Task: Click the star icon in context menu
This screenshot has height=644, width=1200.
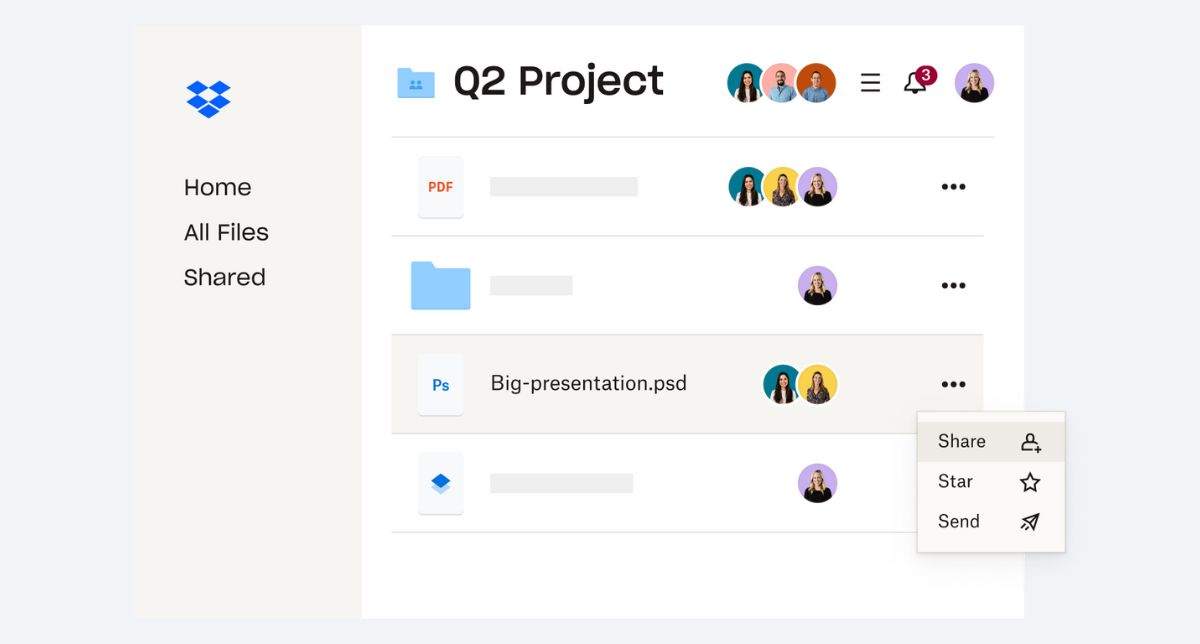Action: 1030,483
